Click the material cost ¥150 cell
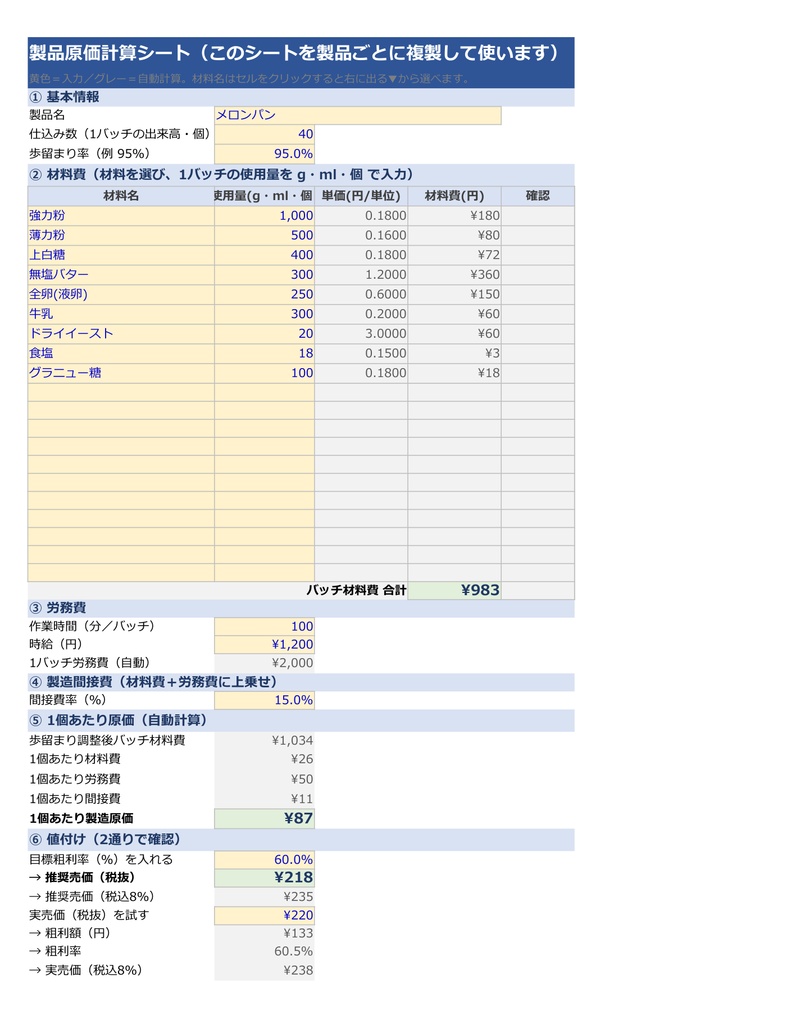791x1024 pixels. click(455, 295)
